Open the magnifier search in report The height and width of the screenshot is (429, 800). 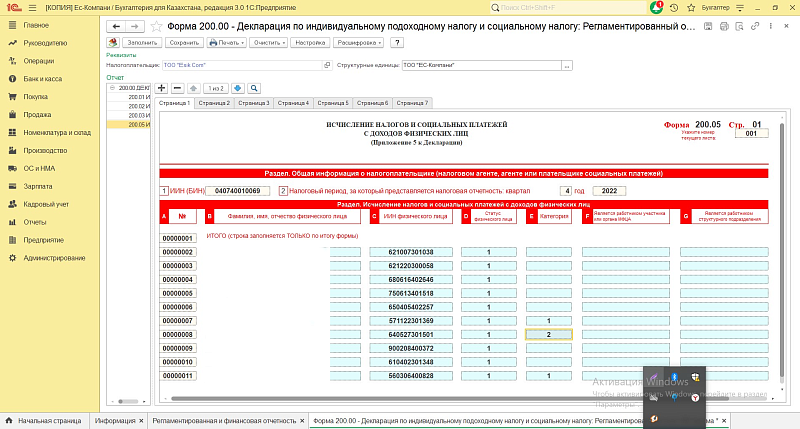point(254,88)
